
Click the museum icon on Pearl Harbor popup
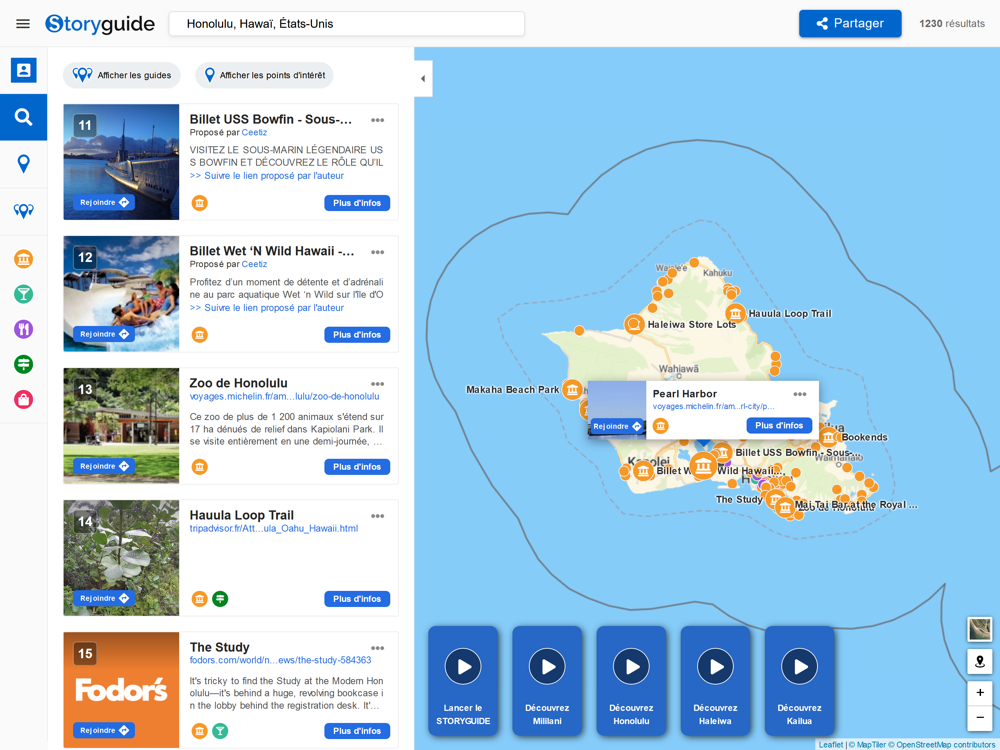pyautogui.click(x=661, y=425)
